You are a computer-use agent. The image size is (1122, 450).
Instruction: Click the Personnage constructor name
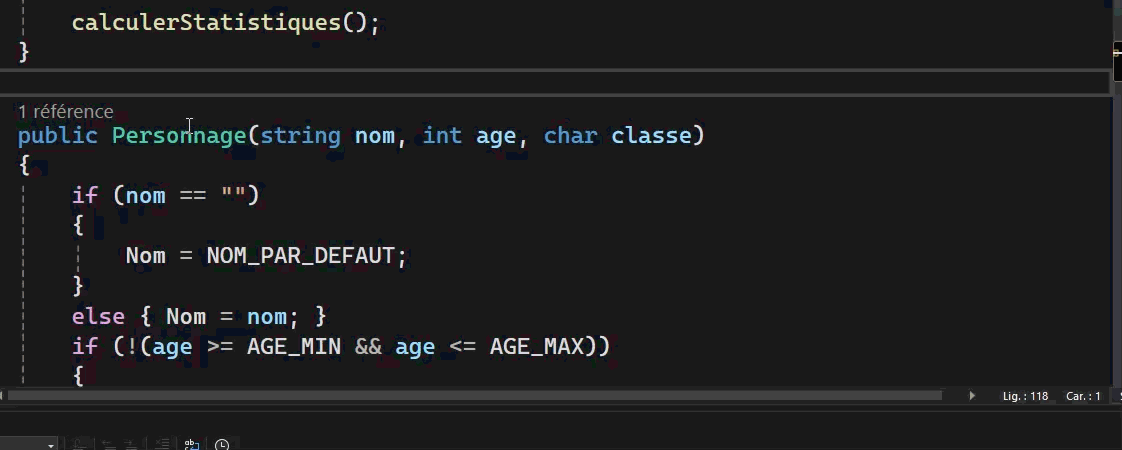tap(179, 135)
